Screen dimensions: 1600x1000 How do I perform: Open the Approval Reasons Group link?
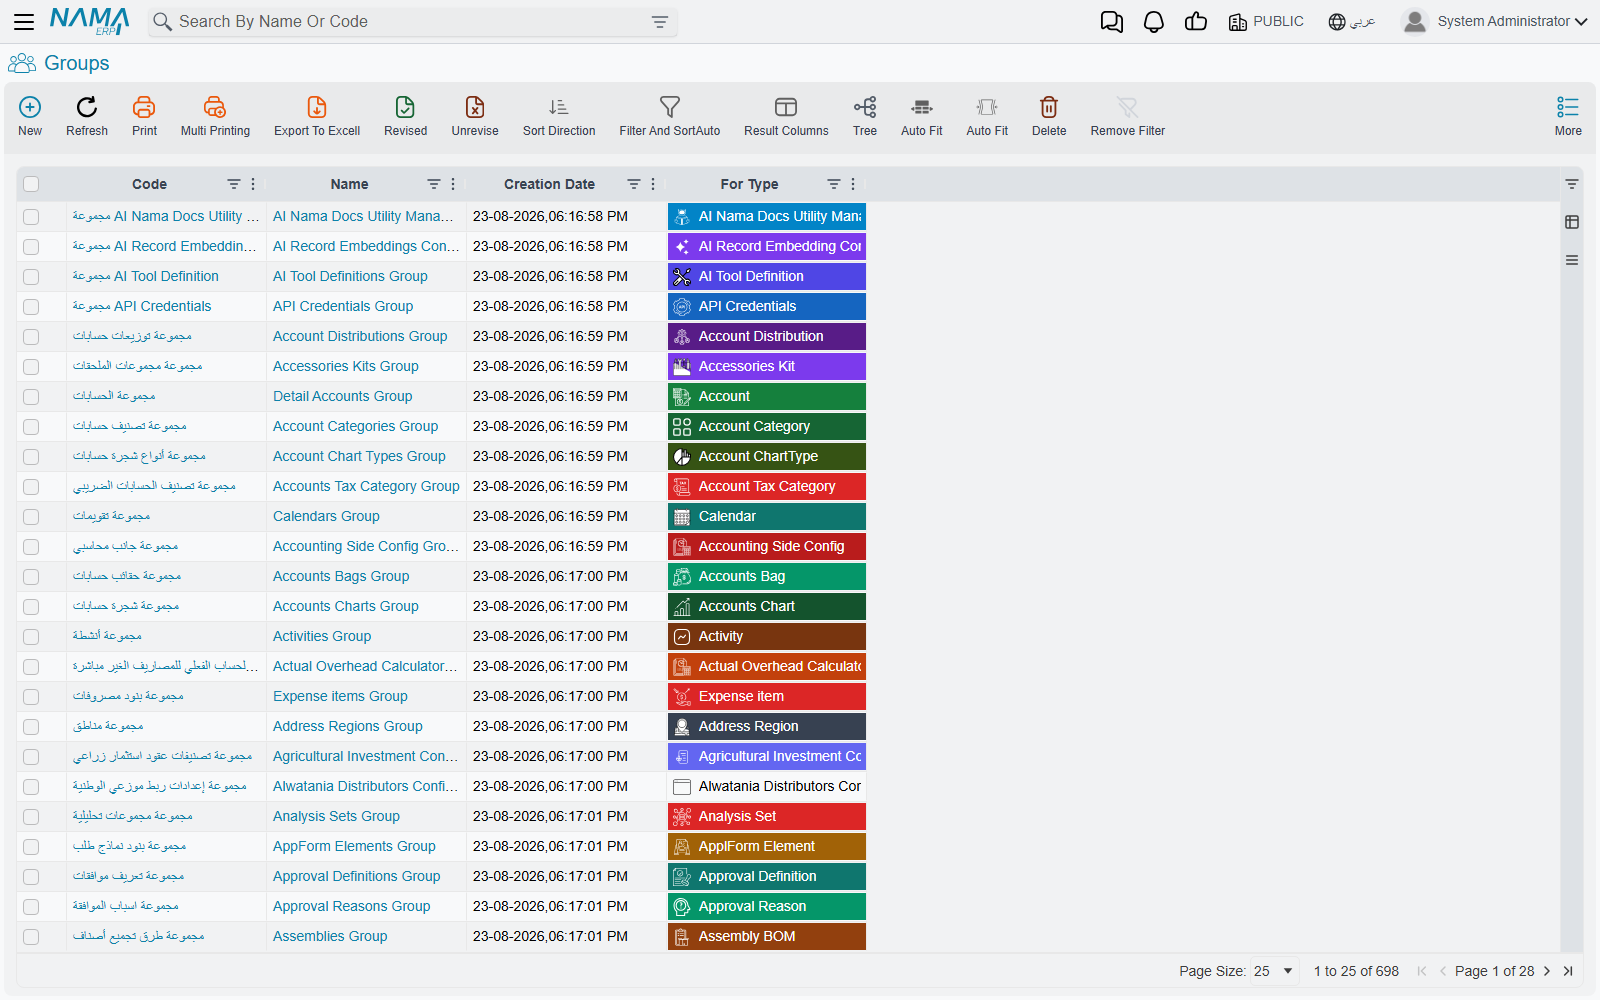(352, 906)
